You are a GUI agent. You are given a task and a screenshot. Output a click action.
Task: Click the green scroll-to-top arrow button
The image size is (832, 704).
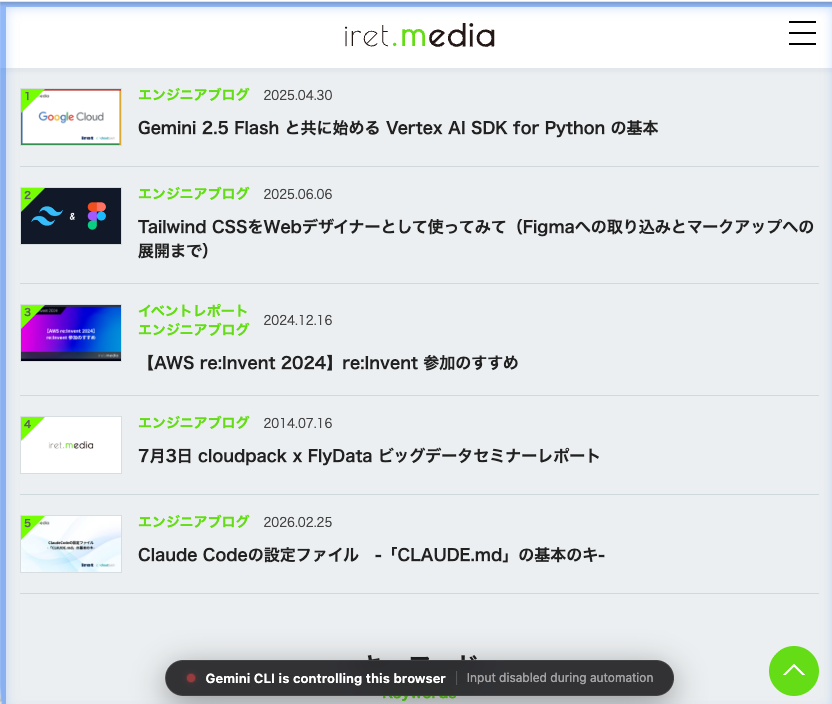point(793,670)
